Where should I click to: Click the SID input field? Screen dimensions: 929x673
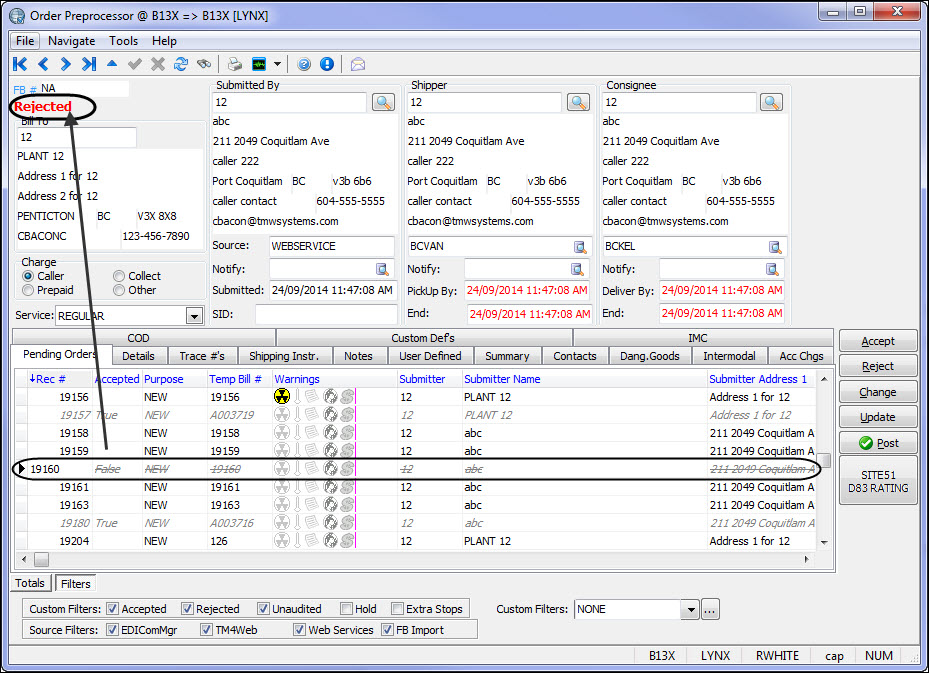324,314
